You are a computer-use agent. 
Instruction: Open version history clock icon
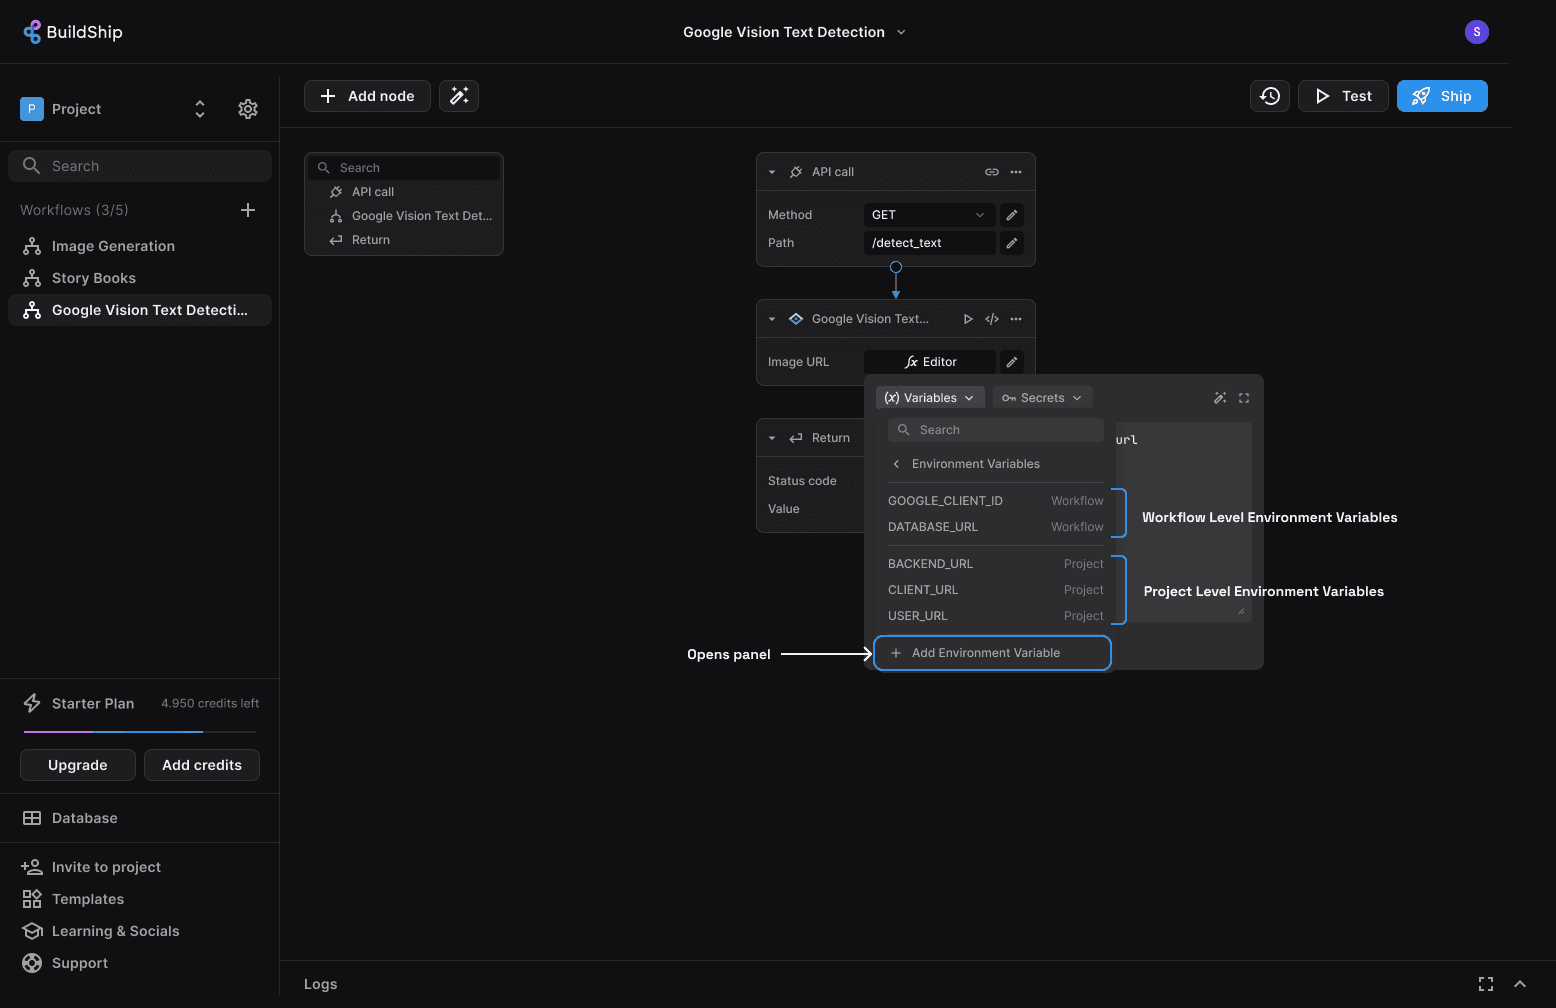pos(1270,96)
